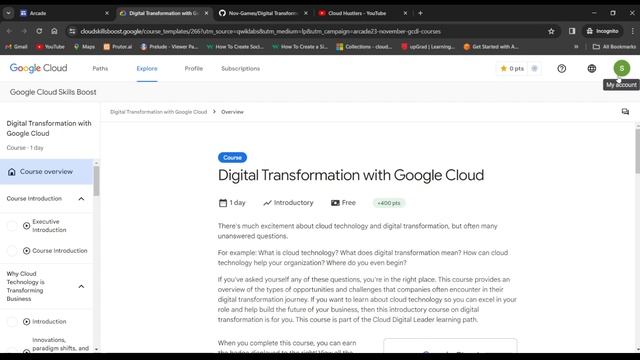This screenshot has height=360, width=640.
Task: Open My account avatar menu
Action: [x=621, y=68]
